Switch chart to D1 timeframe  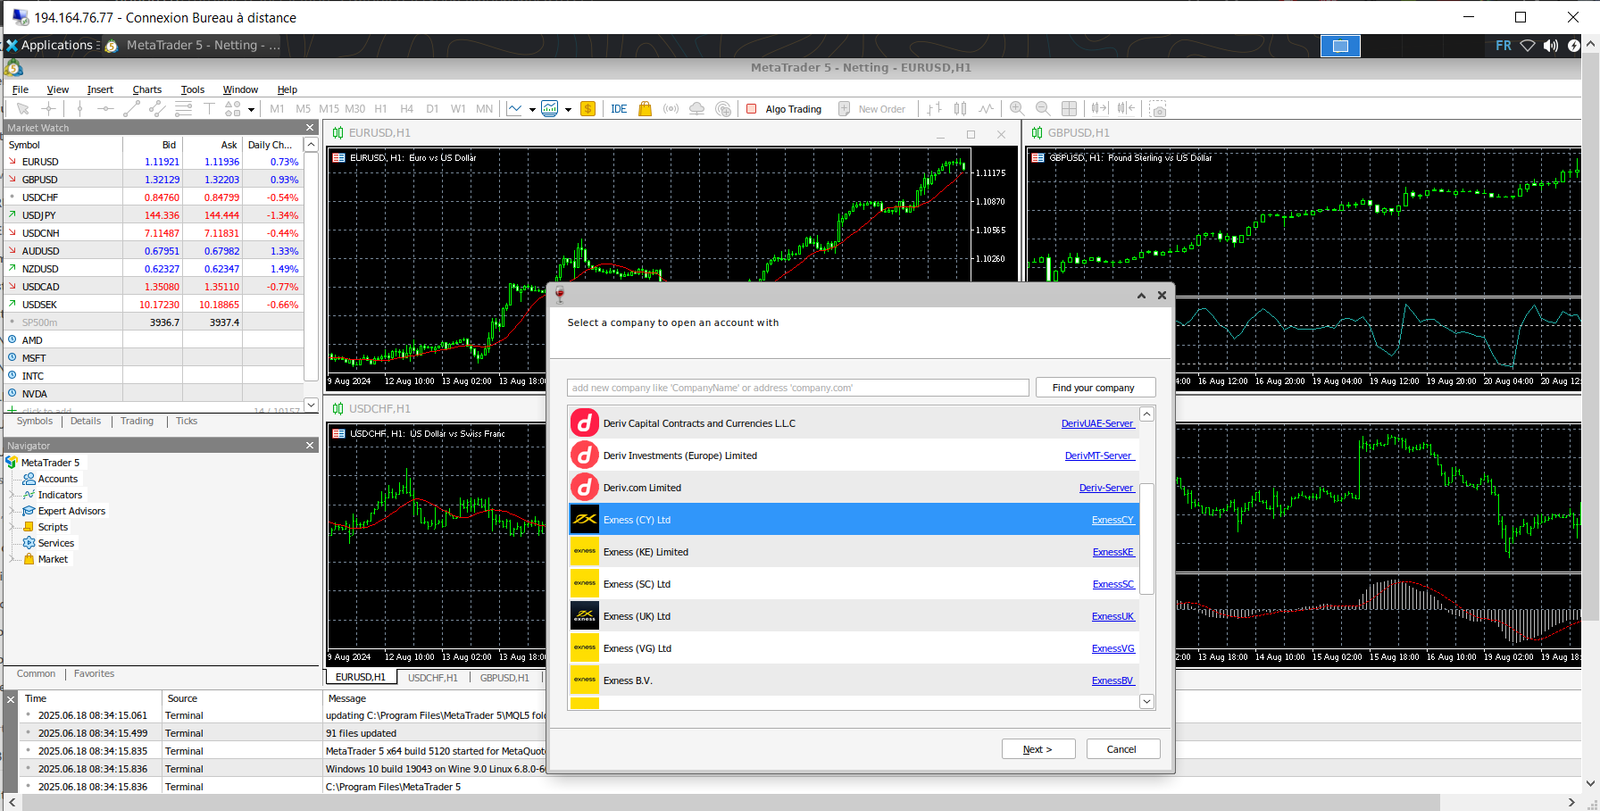(432, 109)
